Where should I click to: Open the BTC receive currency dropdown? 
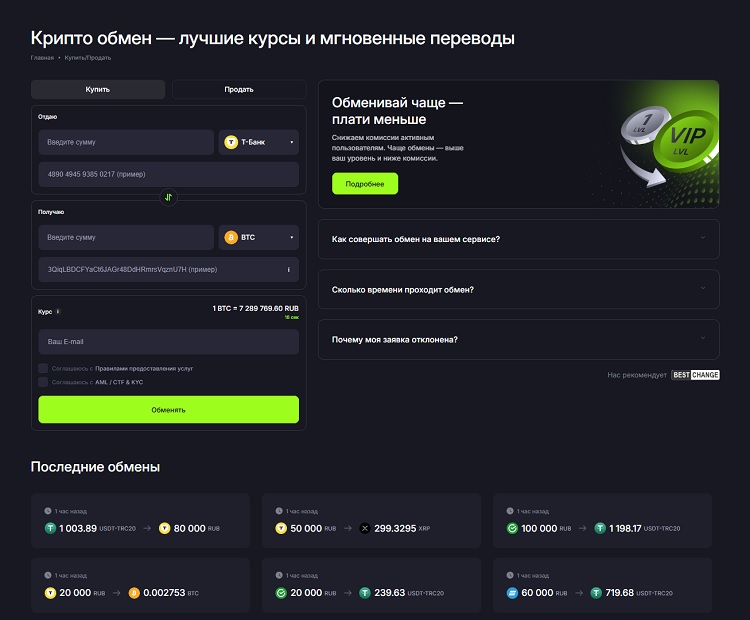(258, 237)
